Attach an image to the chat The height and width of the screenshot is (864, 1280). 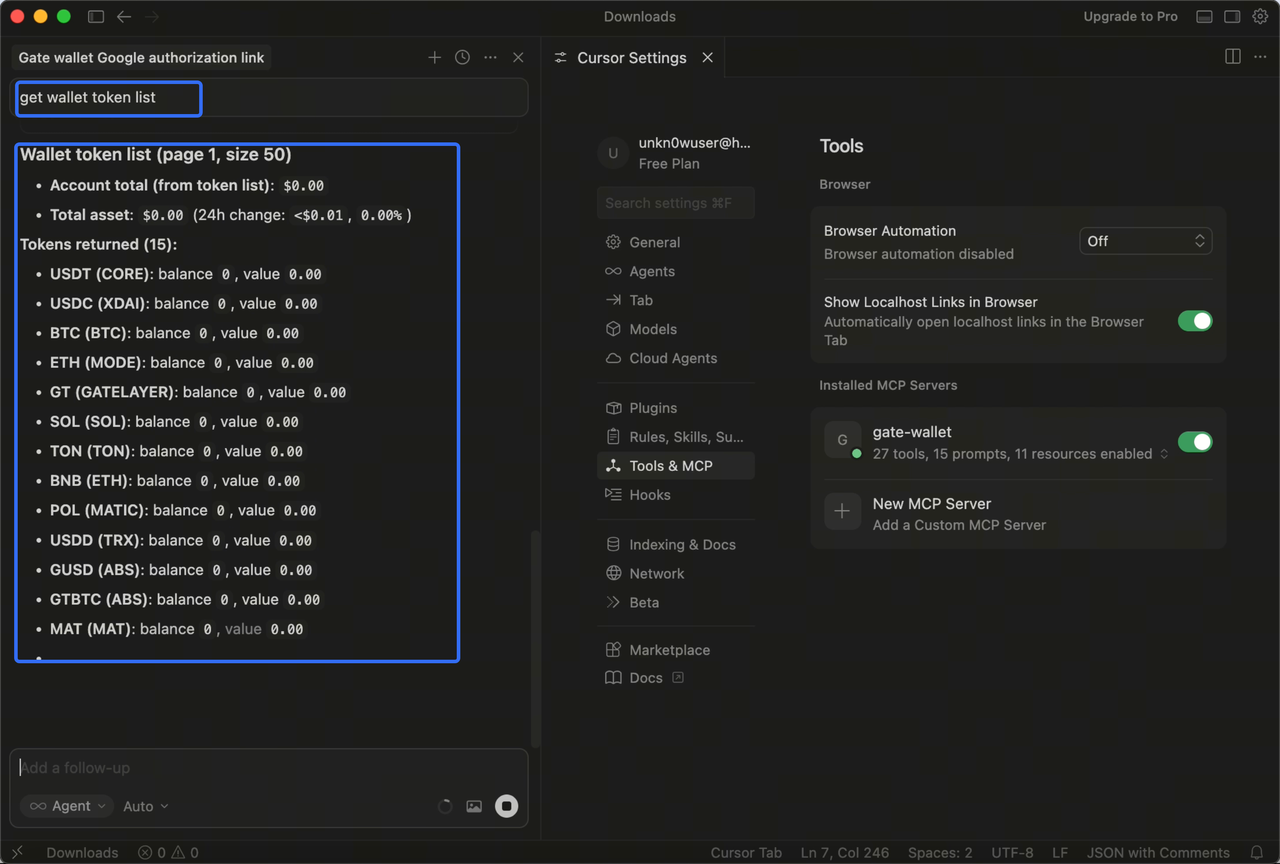(474, 806)
